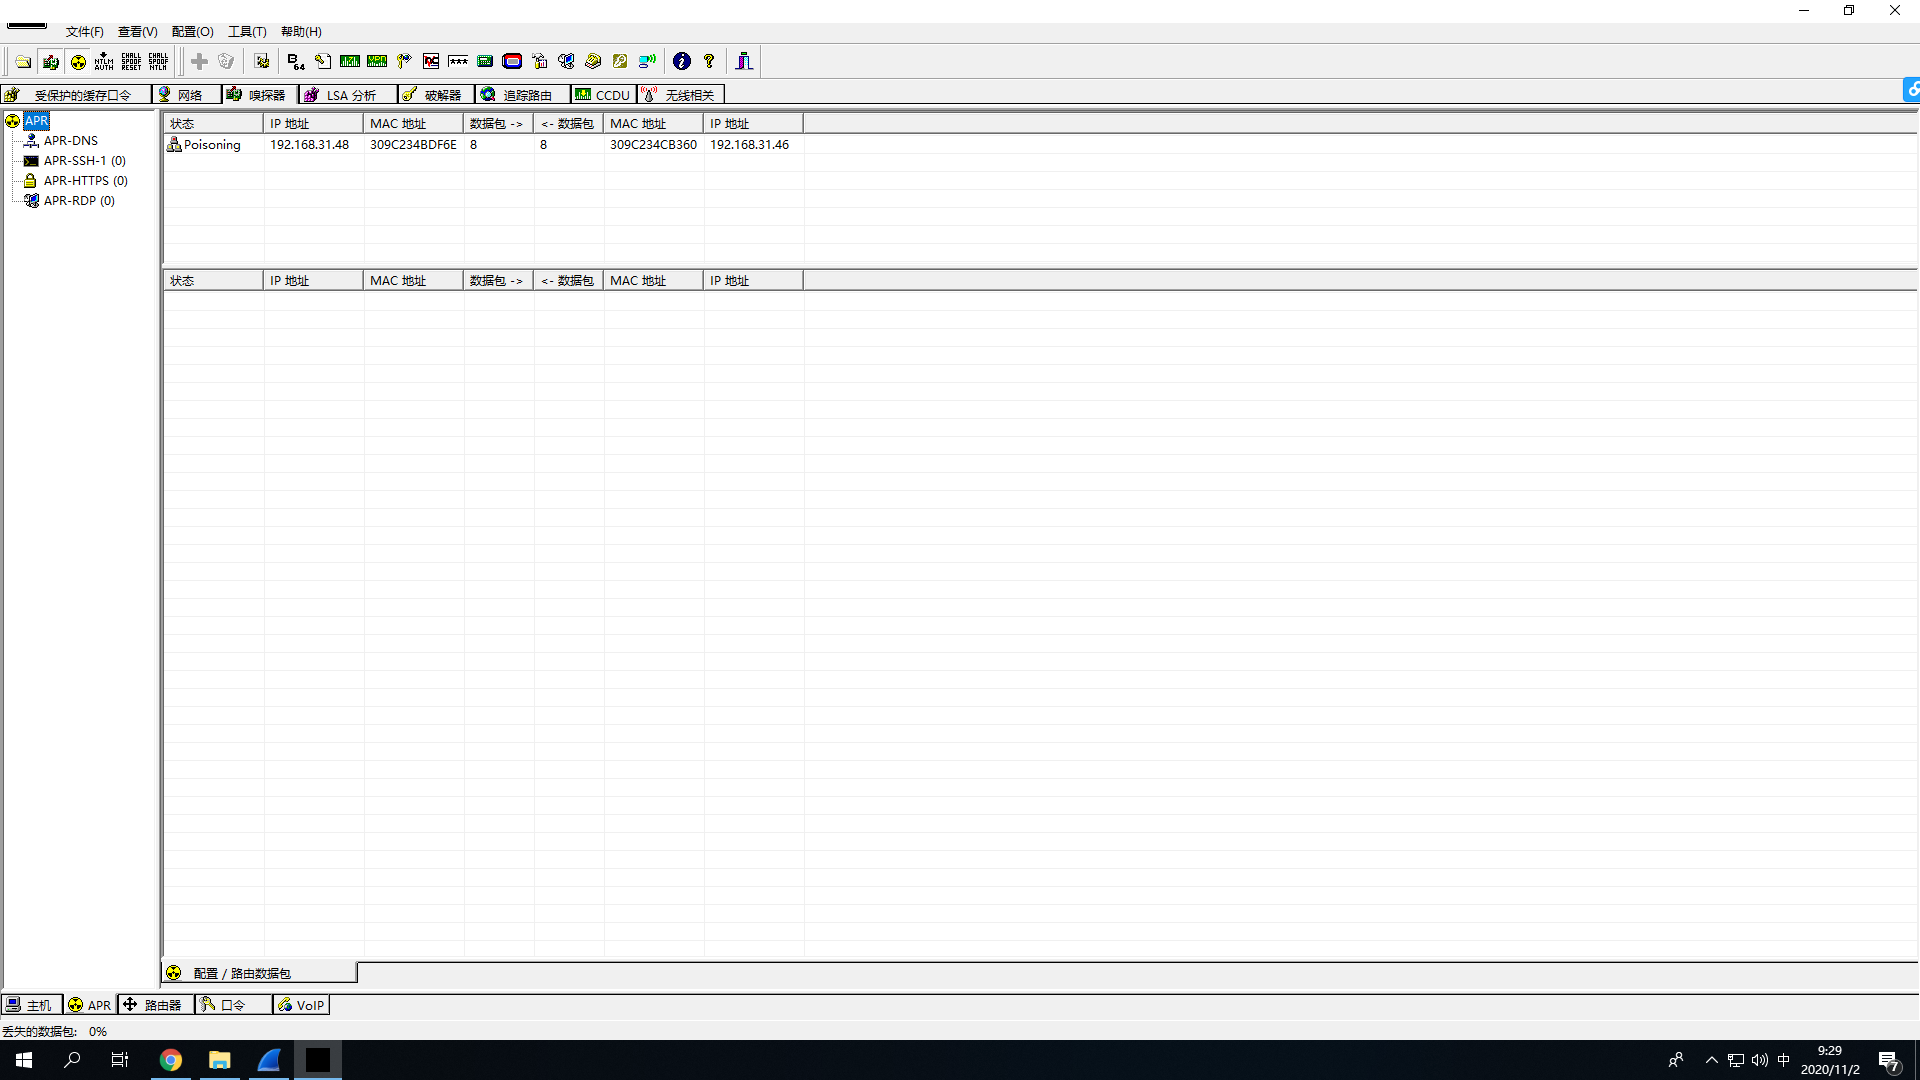Click the Base64 decoder icon

tap(295, 62)
